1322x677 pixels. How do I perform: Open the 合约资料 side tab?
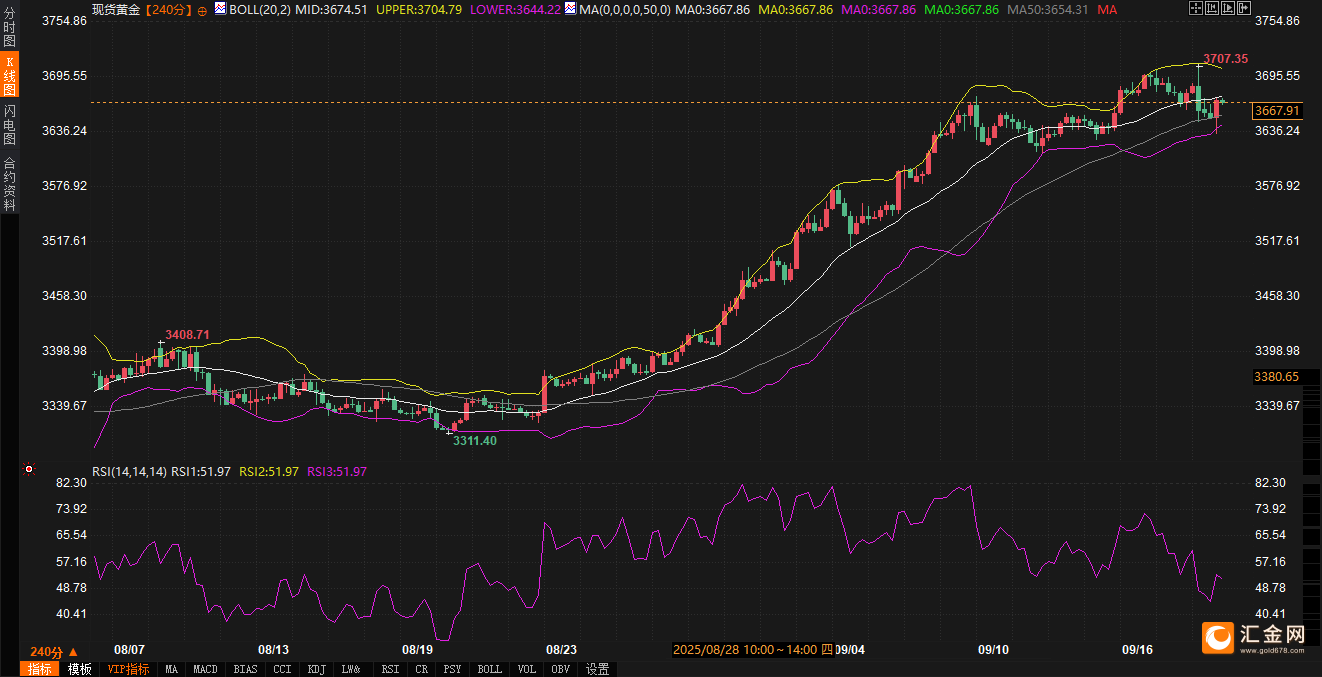(x=9, y=184)
